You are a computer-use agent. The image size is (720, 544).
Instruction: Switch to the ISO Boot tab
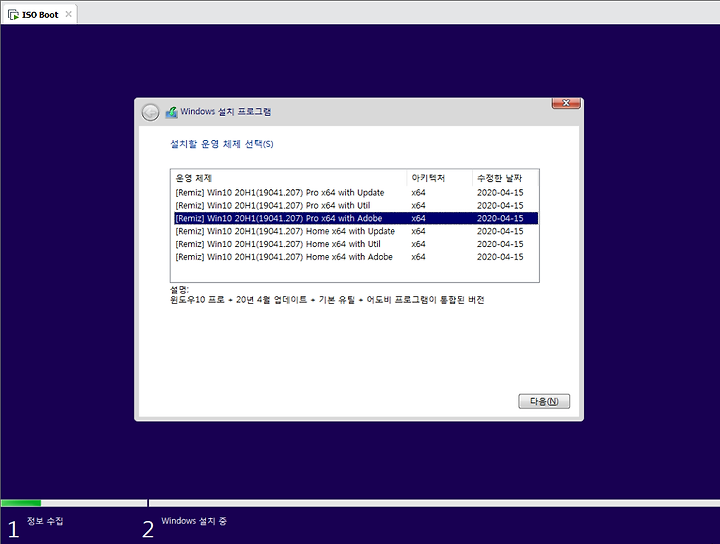pyautogui.click(x=39, y=14)
